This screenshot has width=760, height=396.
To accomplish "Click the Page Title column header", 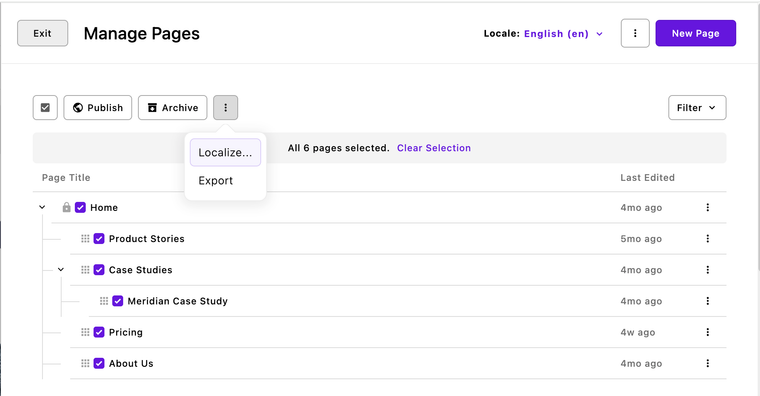I will coord(66,177).
